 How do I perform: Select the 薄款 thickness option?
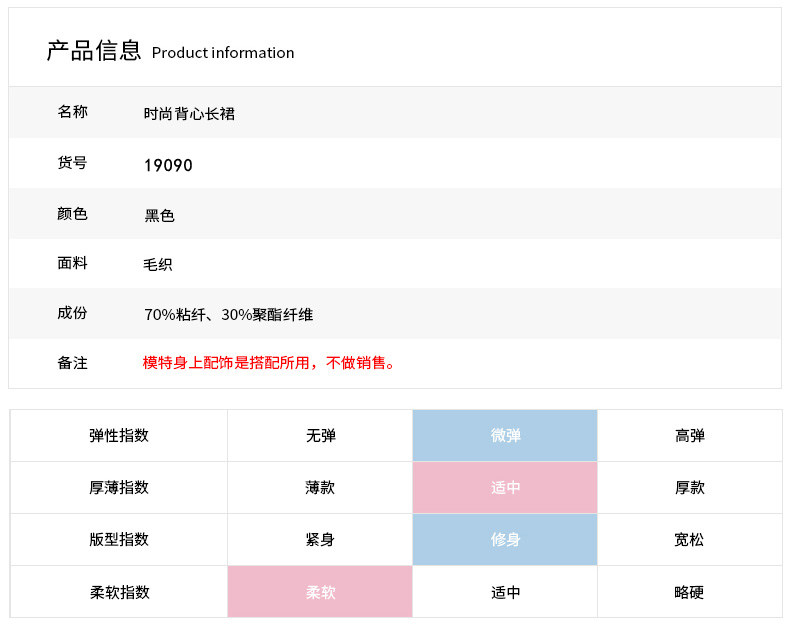pyautogui.click(x=320, y=488)
